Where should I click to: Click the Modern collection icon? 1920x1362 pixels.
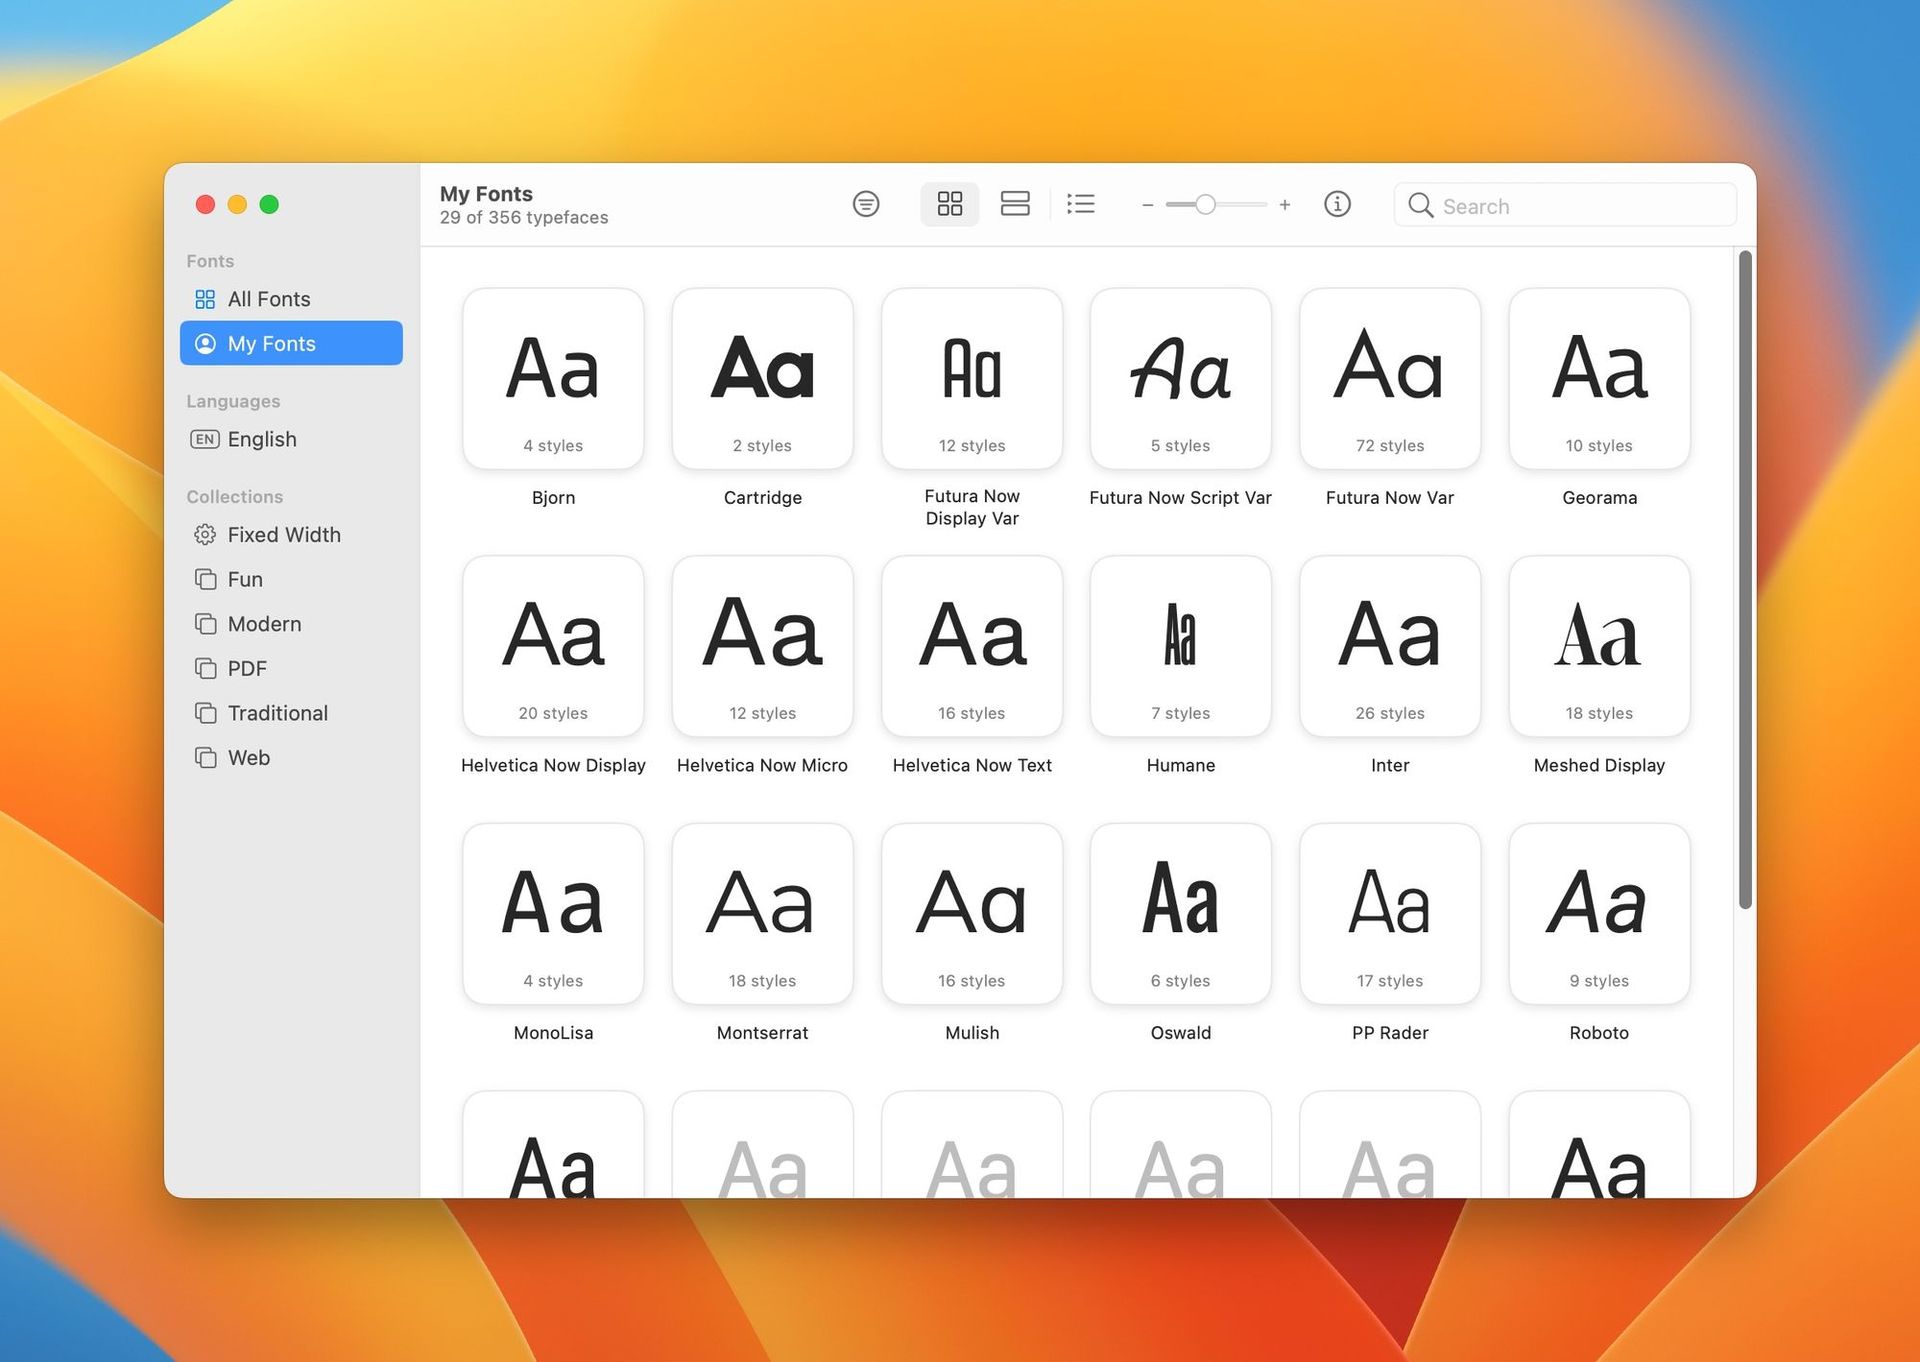[205, 624]
